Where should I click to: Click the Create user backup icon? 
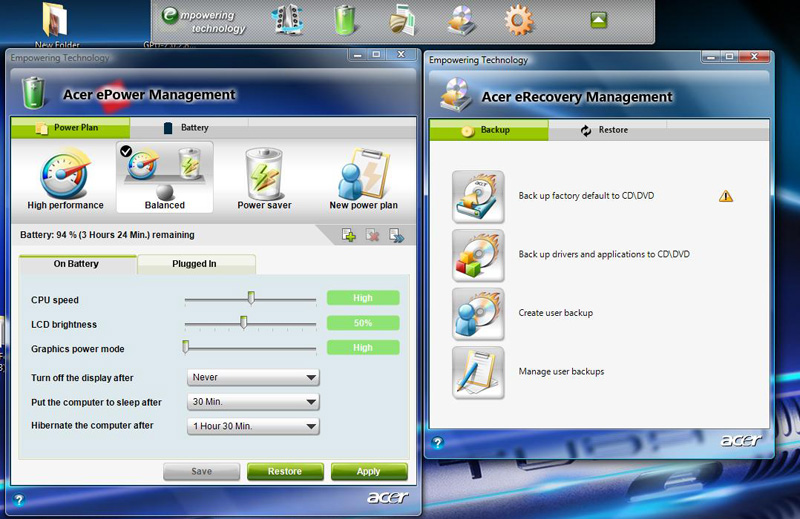click(x=478, y=314)
